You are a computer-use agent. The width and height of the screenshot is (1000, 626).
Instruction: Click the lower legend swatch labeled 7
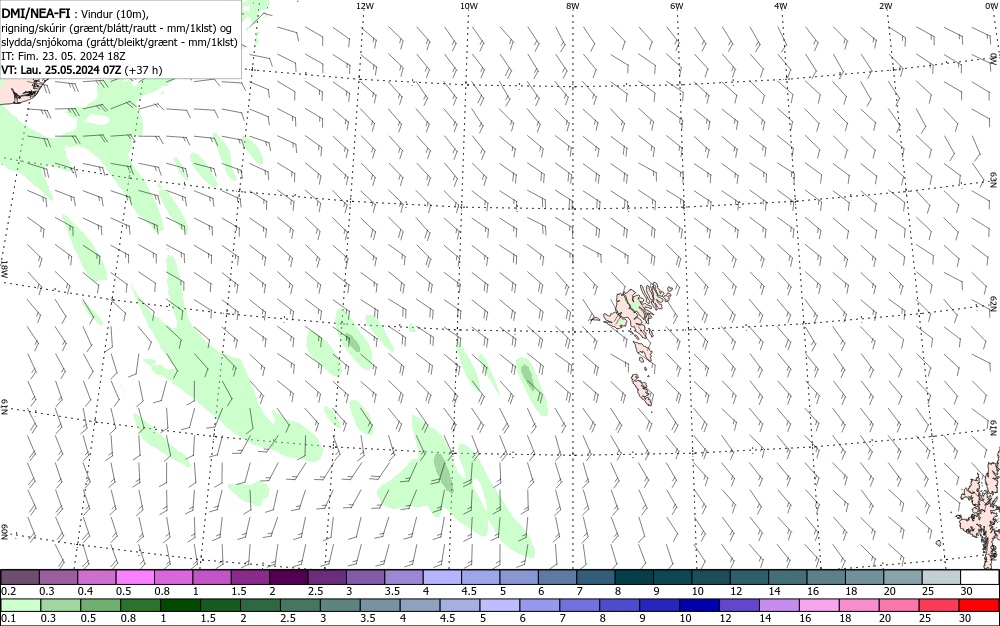[579, 605]
